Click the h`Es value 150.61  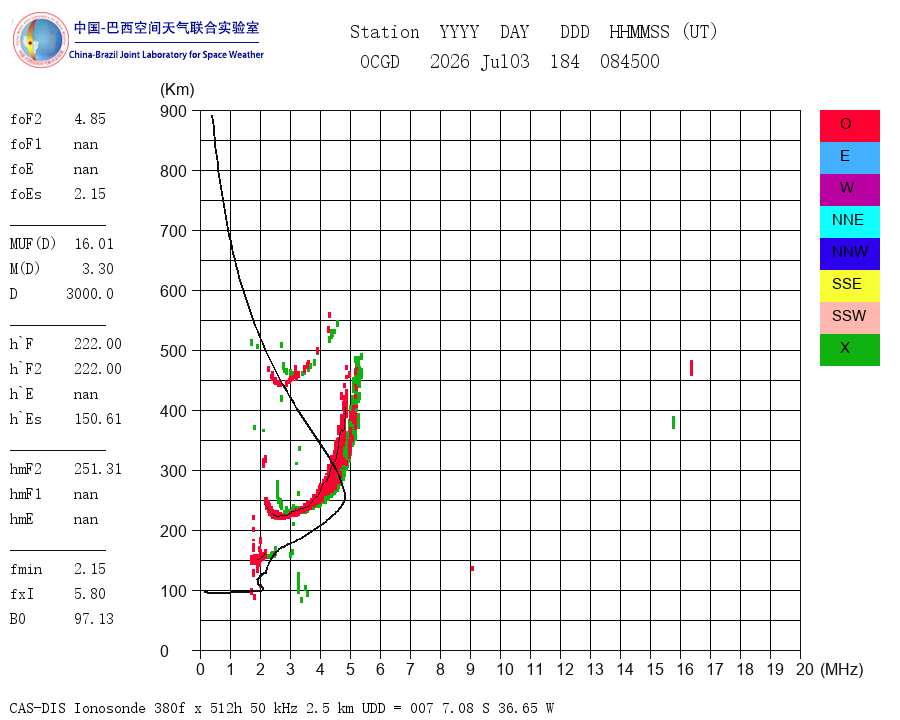click(98, 419)
